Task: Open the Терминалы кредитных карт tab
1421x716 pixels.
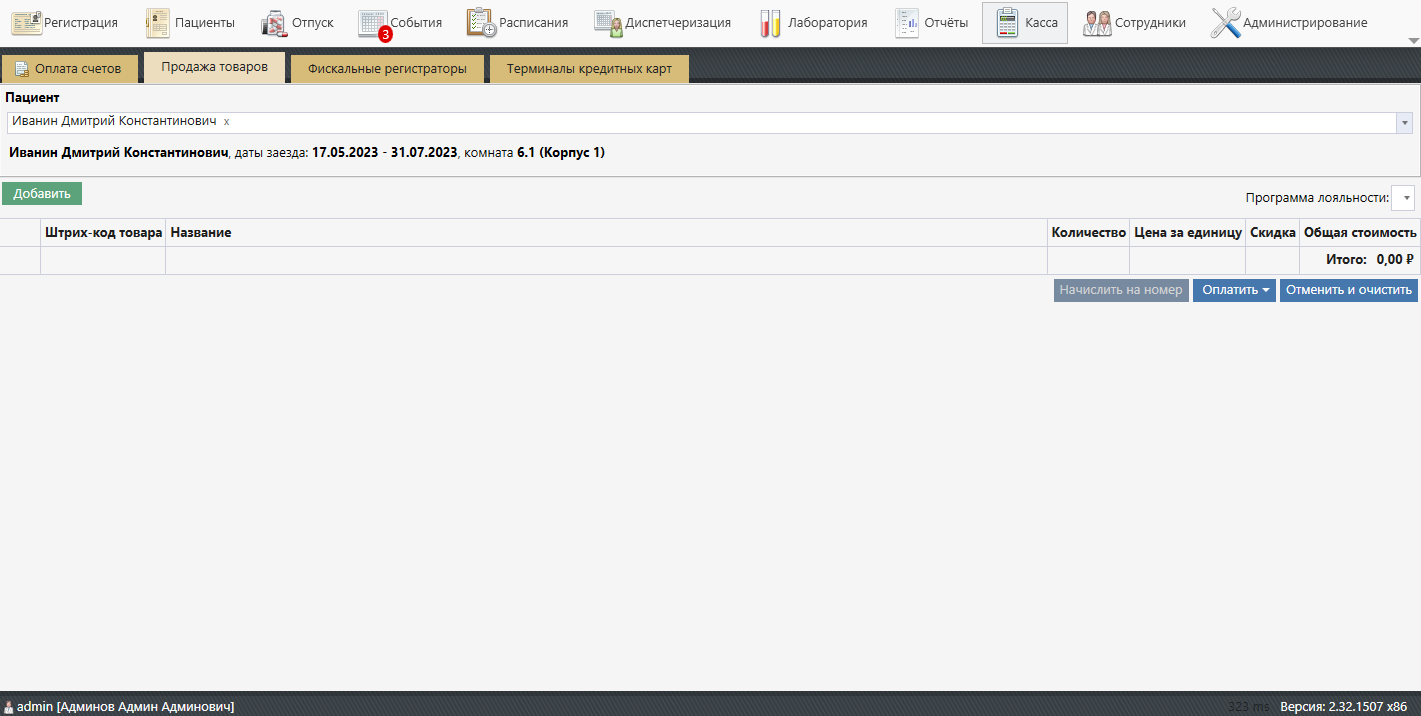Action: (589, 69)
